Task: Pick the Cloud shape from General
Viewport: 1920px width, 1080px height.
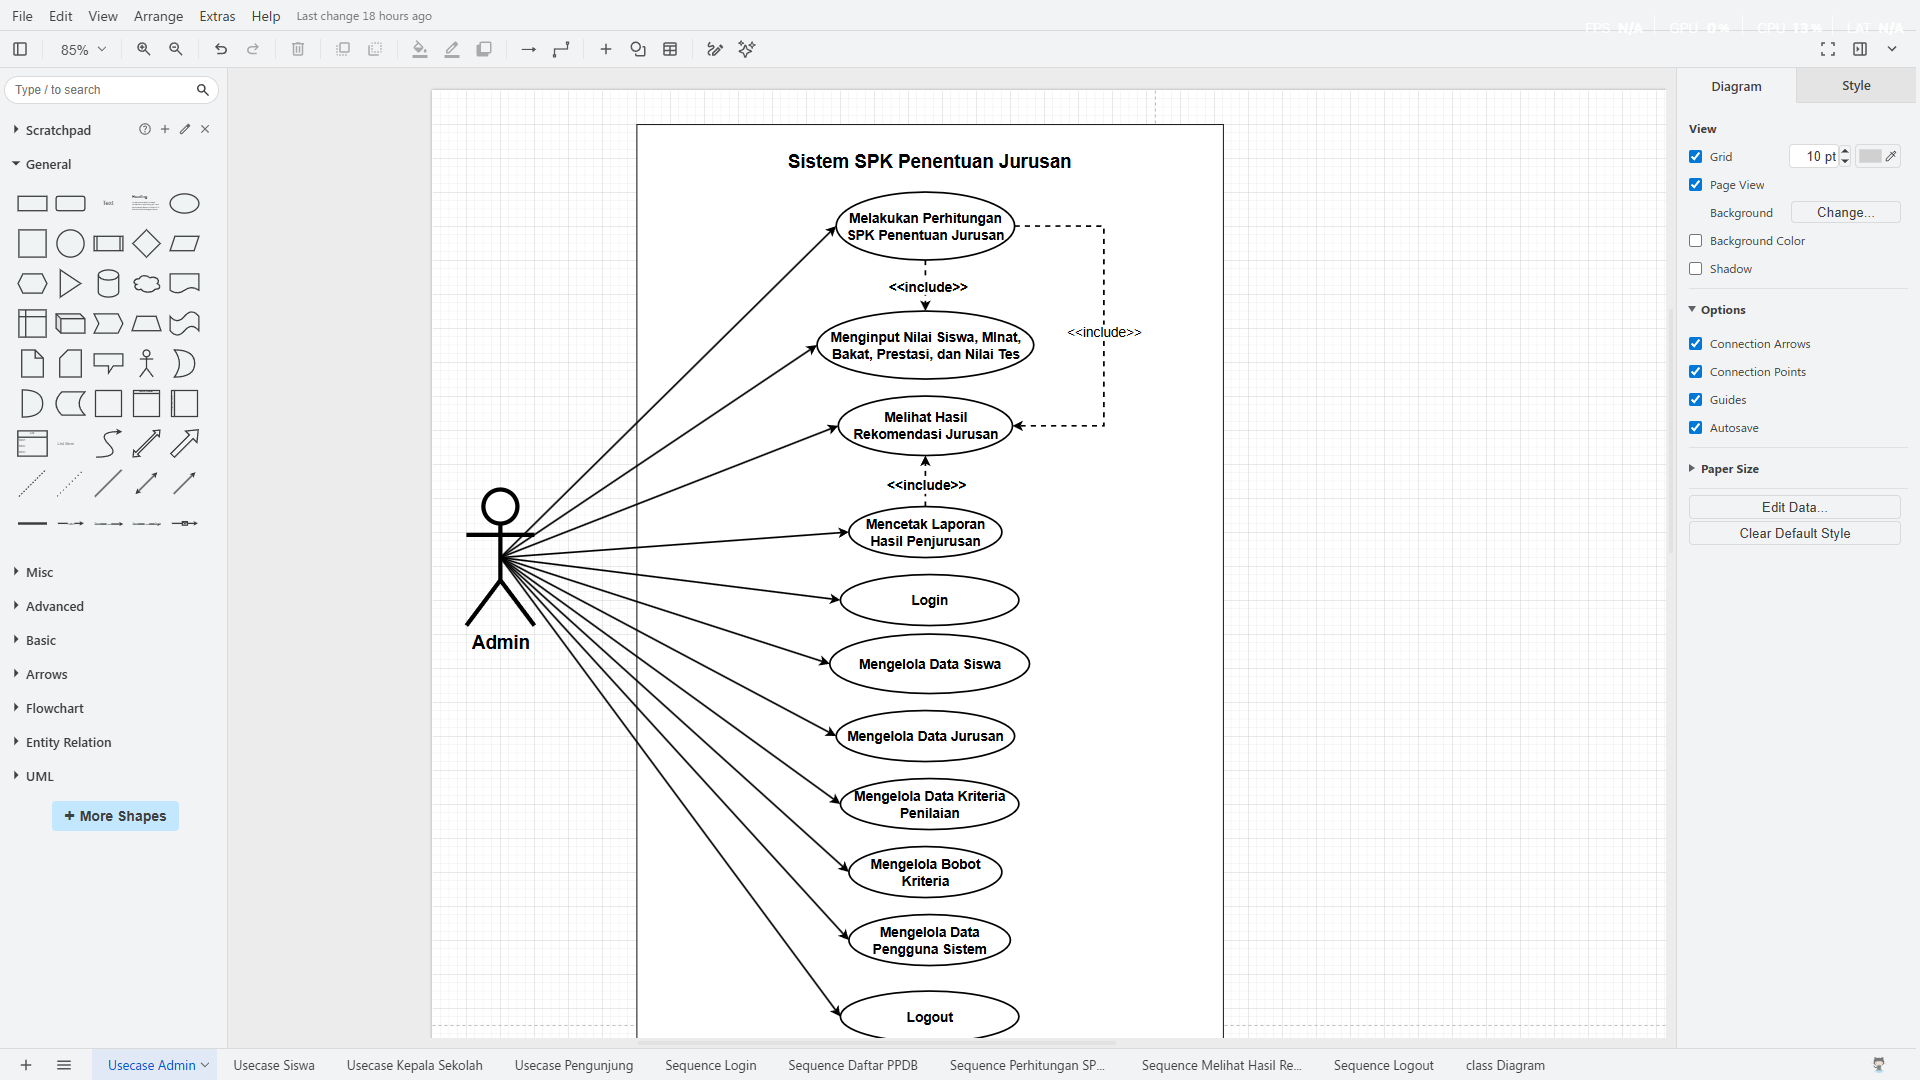Action: [x=147, y=283]
